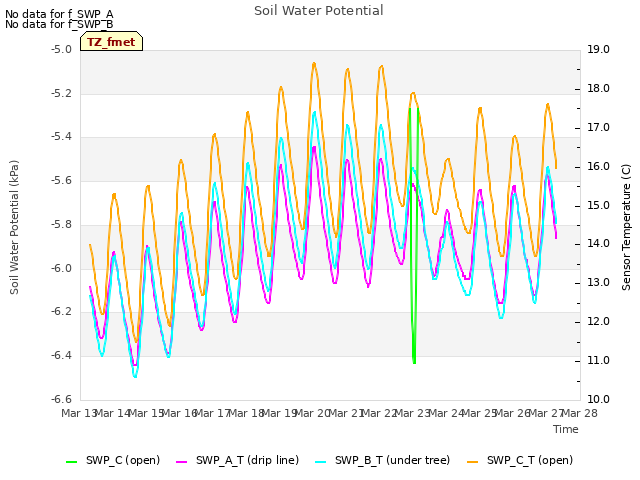Click the 17.0 right axis value

tap(598, 128)
